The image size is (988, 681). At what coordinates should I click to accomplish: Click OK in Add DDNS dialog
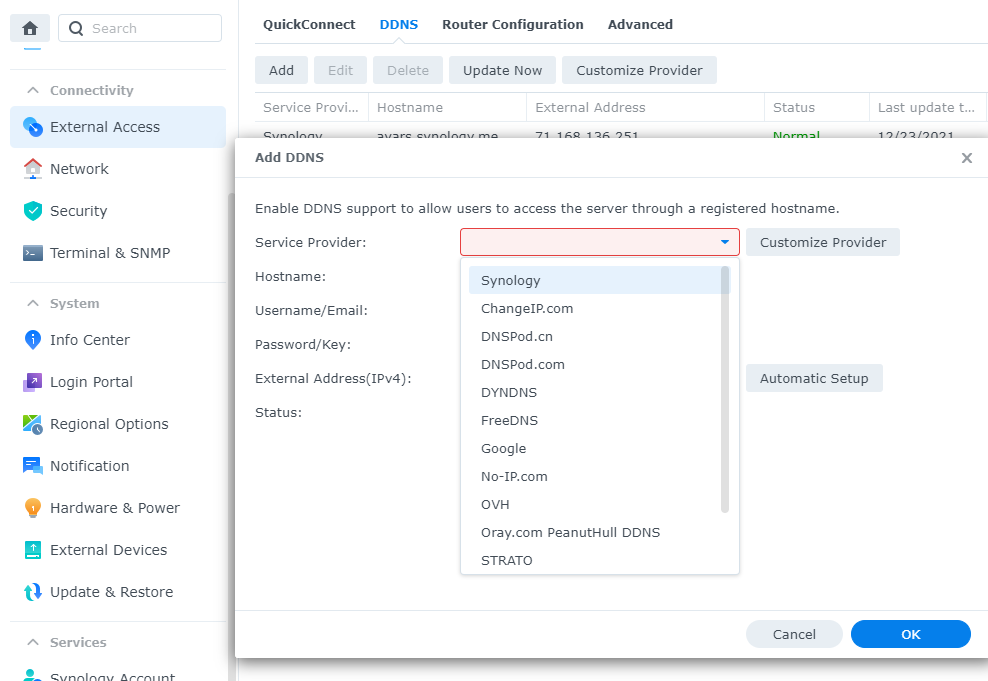point(910,634)
